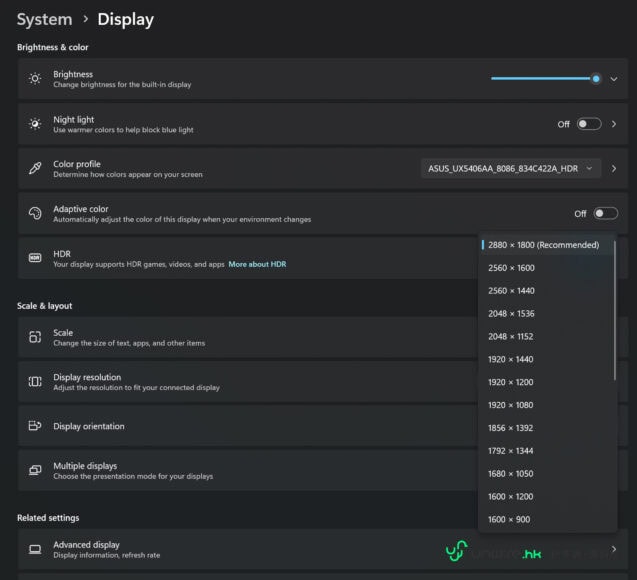Go back to System breadcrumb
Screen dimensions: 637x580
(x=44, y=19)
